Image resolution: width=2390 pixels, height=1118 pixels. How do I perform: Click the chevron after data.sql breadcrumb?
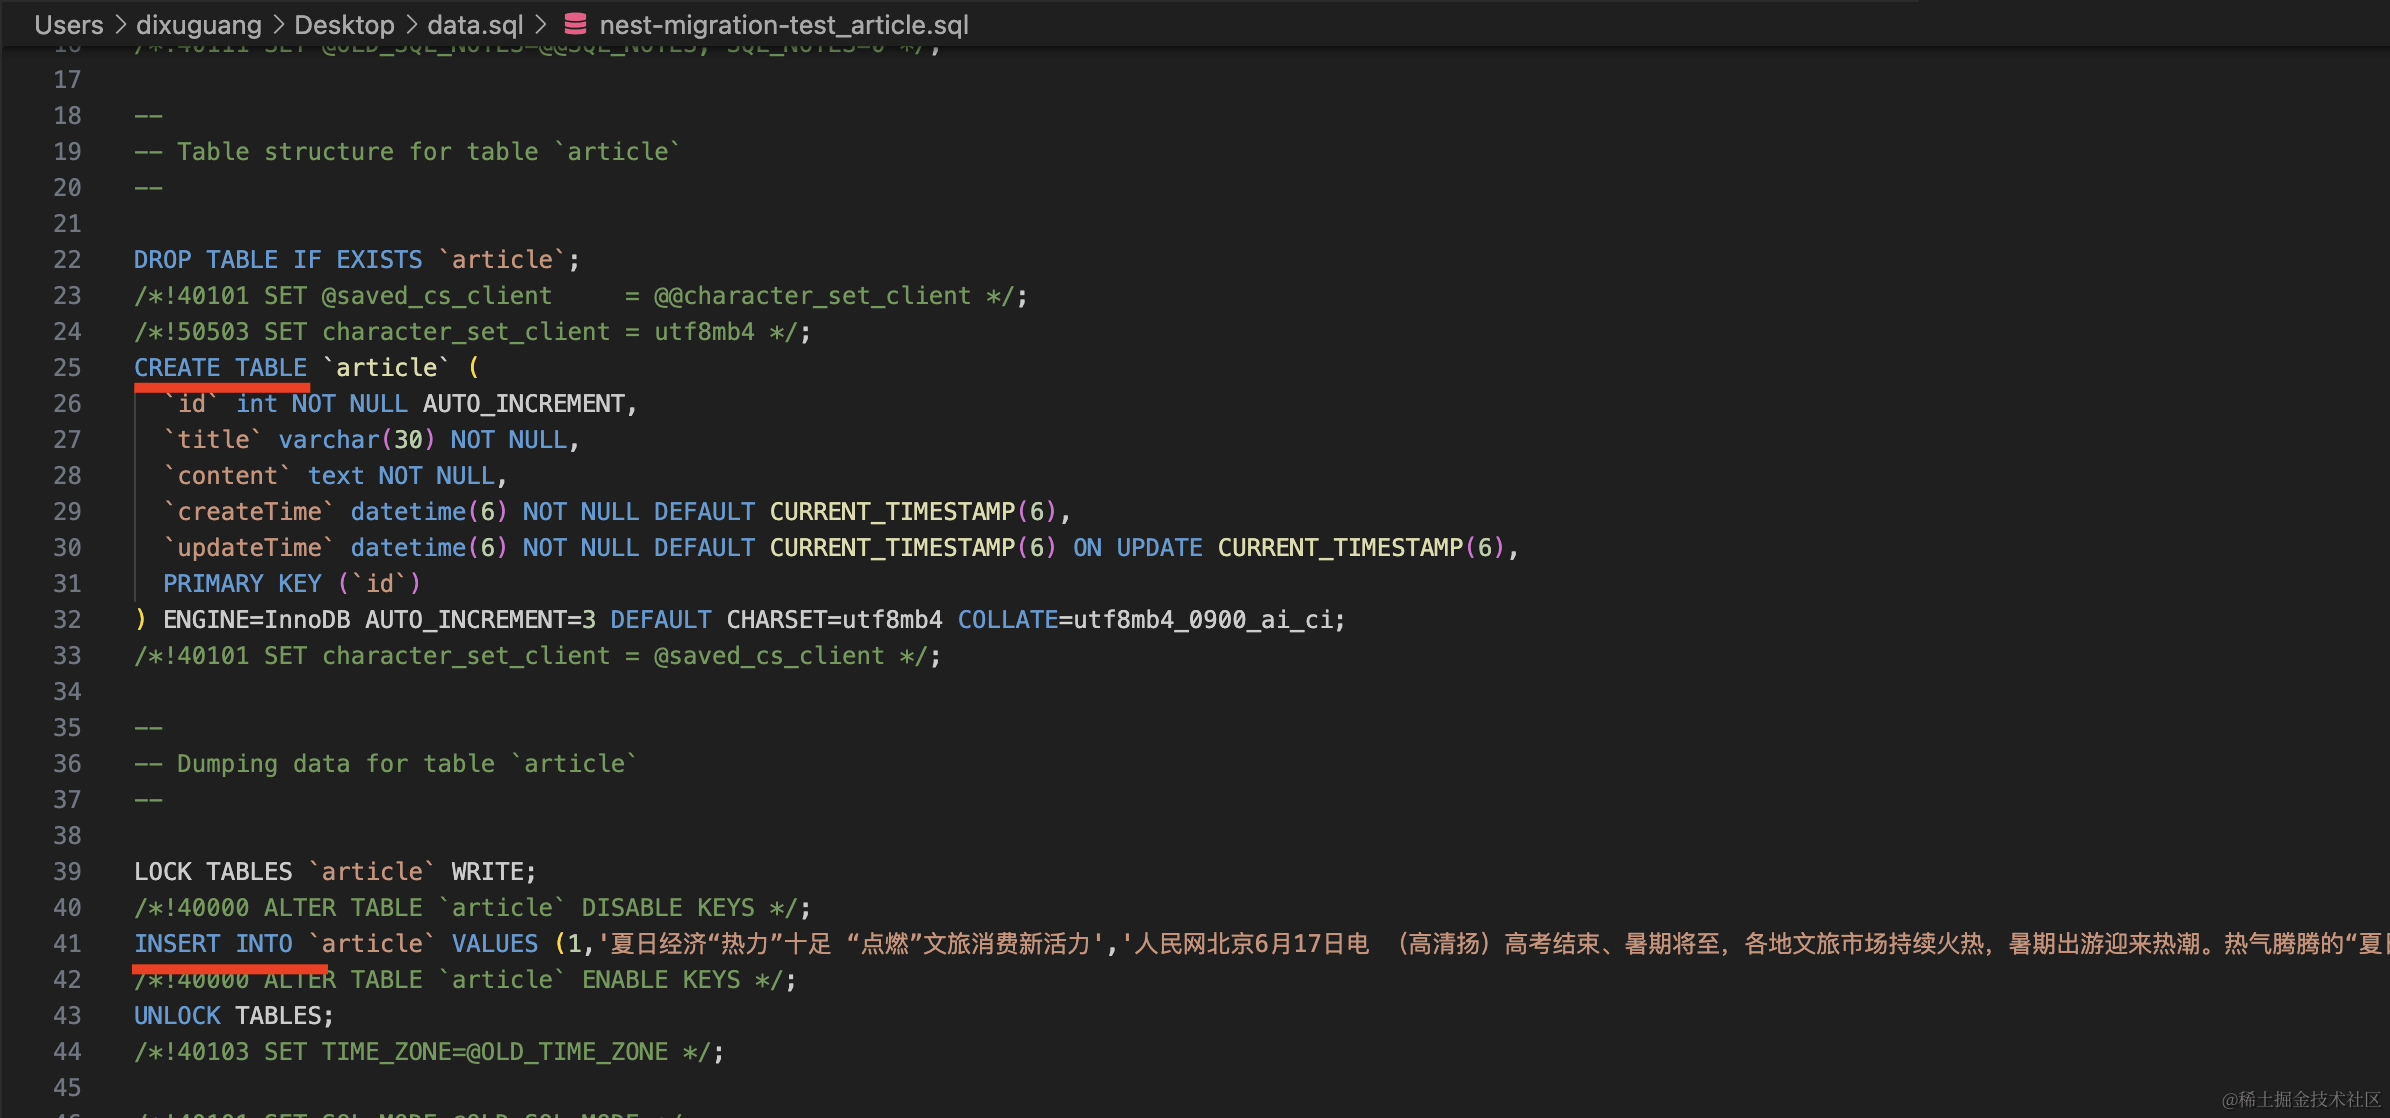pyautogui.click(x=541, y=24)
